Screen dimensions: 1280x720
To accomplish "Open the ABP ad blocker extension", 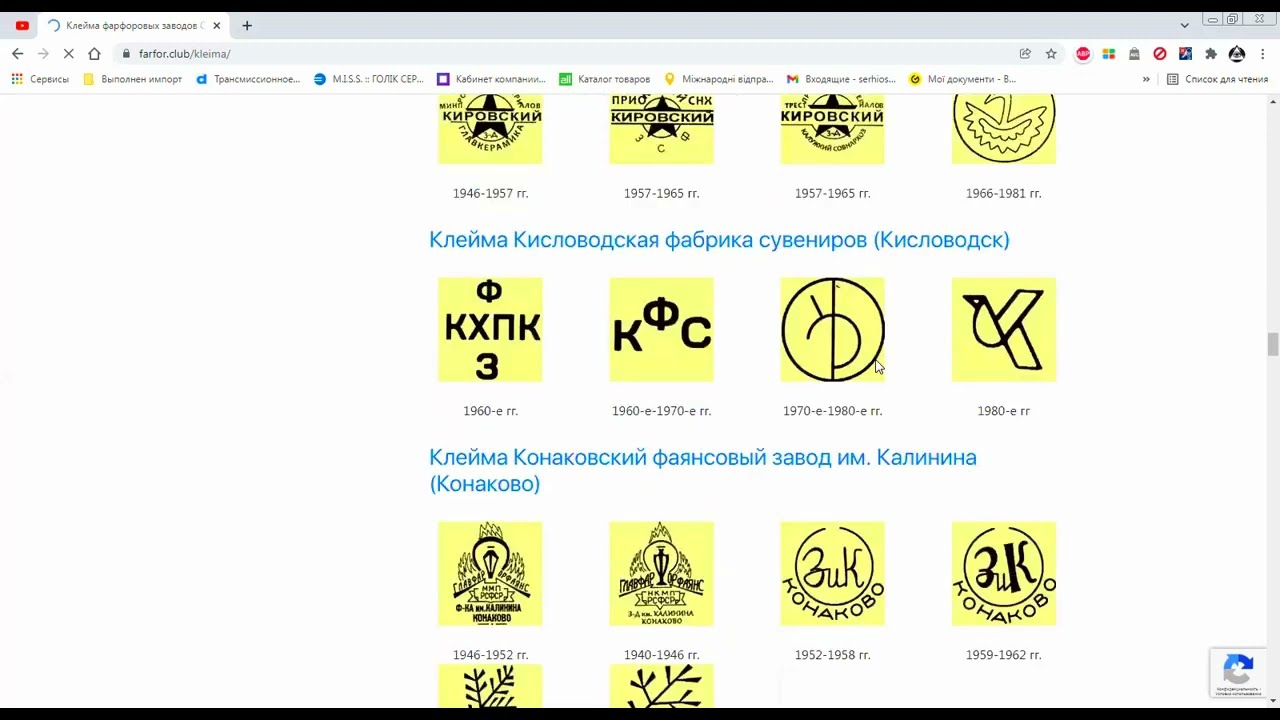I will coord(1083,54).
